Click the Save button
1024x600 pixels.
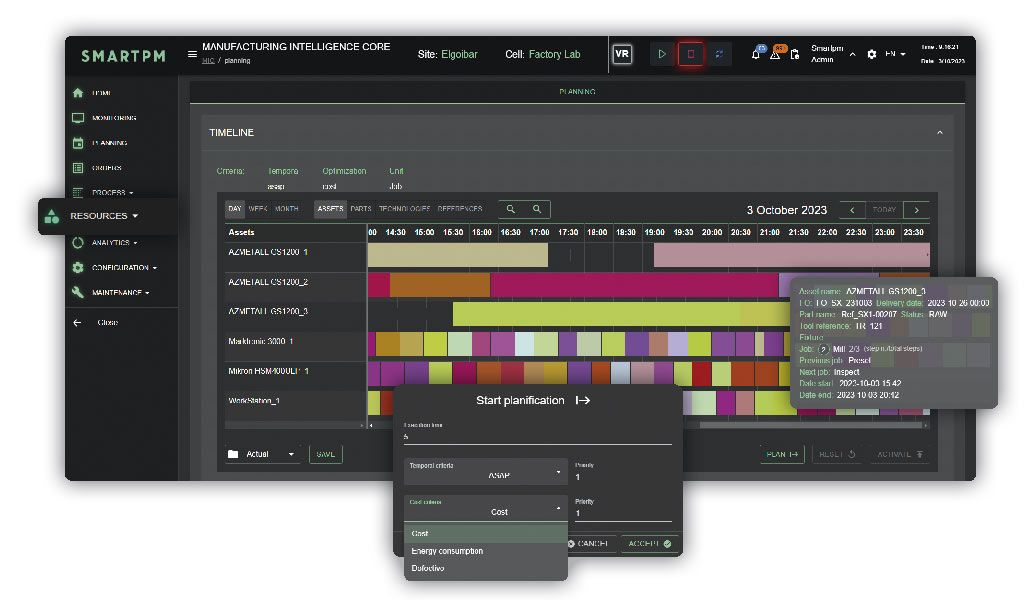(325, 454)
